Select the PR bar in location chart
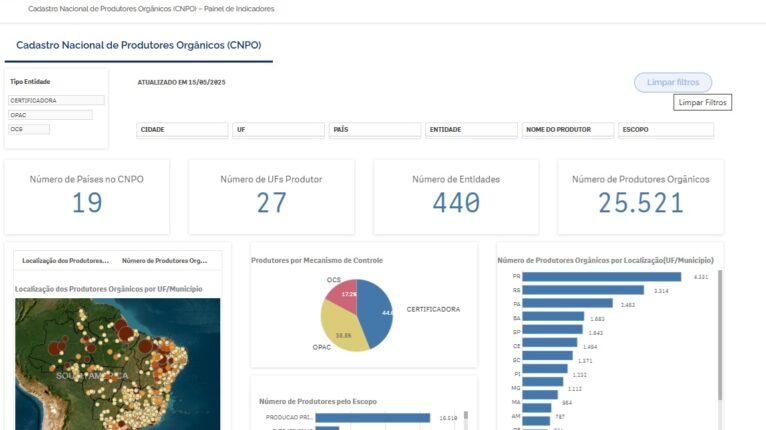 tap(602, 277)
